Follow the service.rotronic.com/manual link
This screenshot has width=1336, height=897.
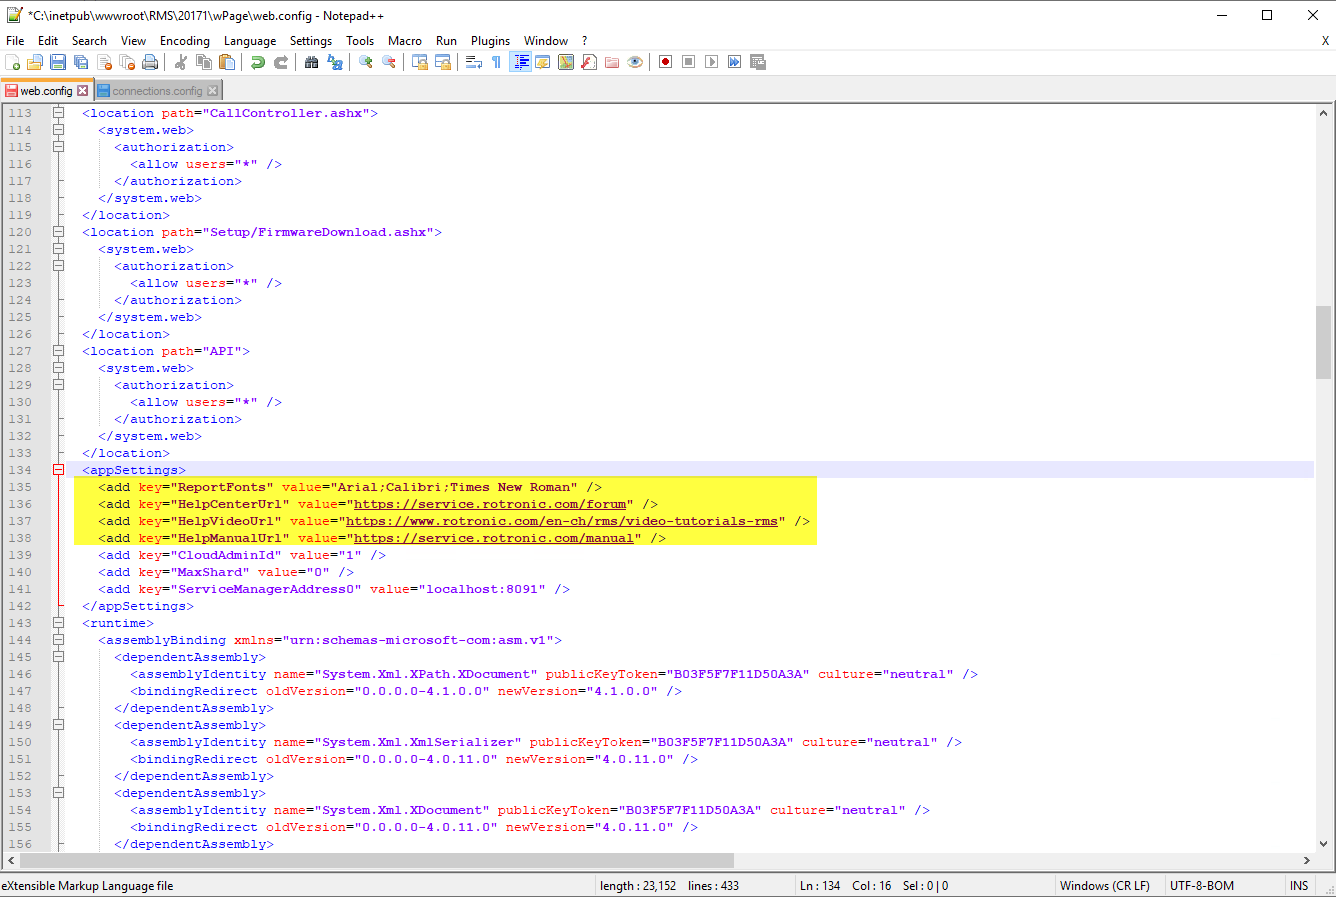494,538
